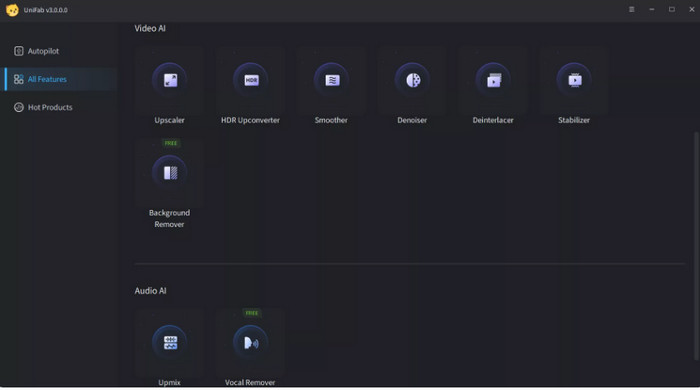Click the Background Remover label
Image resolution: width=700 pixels, height=390 pixels.
point(170,219)
